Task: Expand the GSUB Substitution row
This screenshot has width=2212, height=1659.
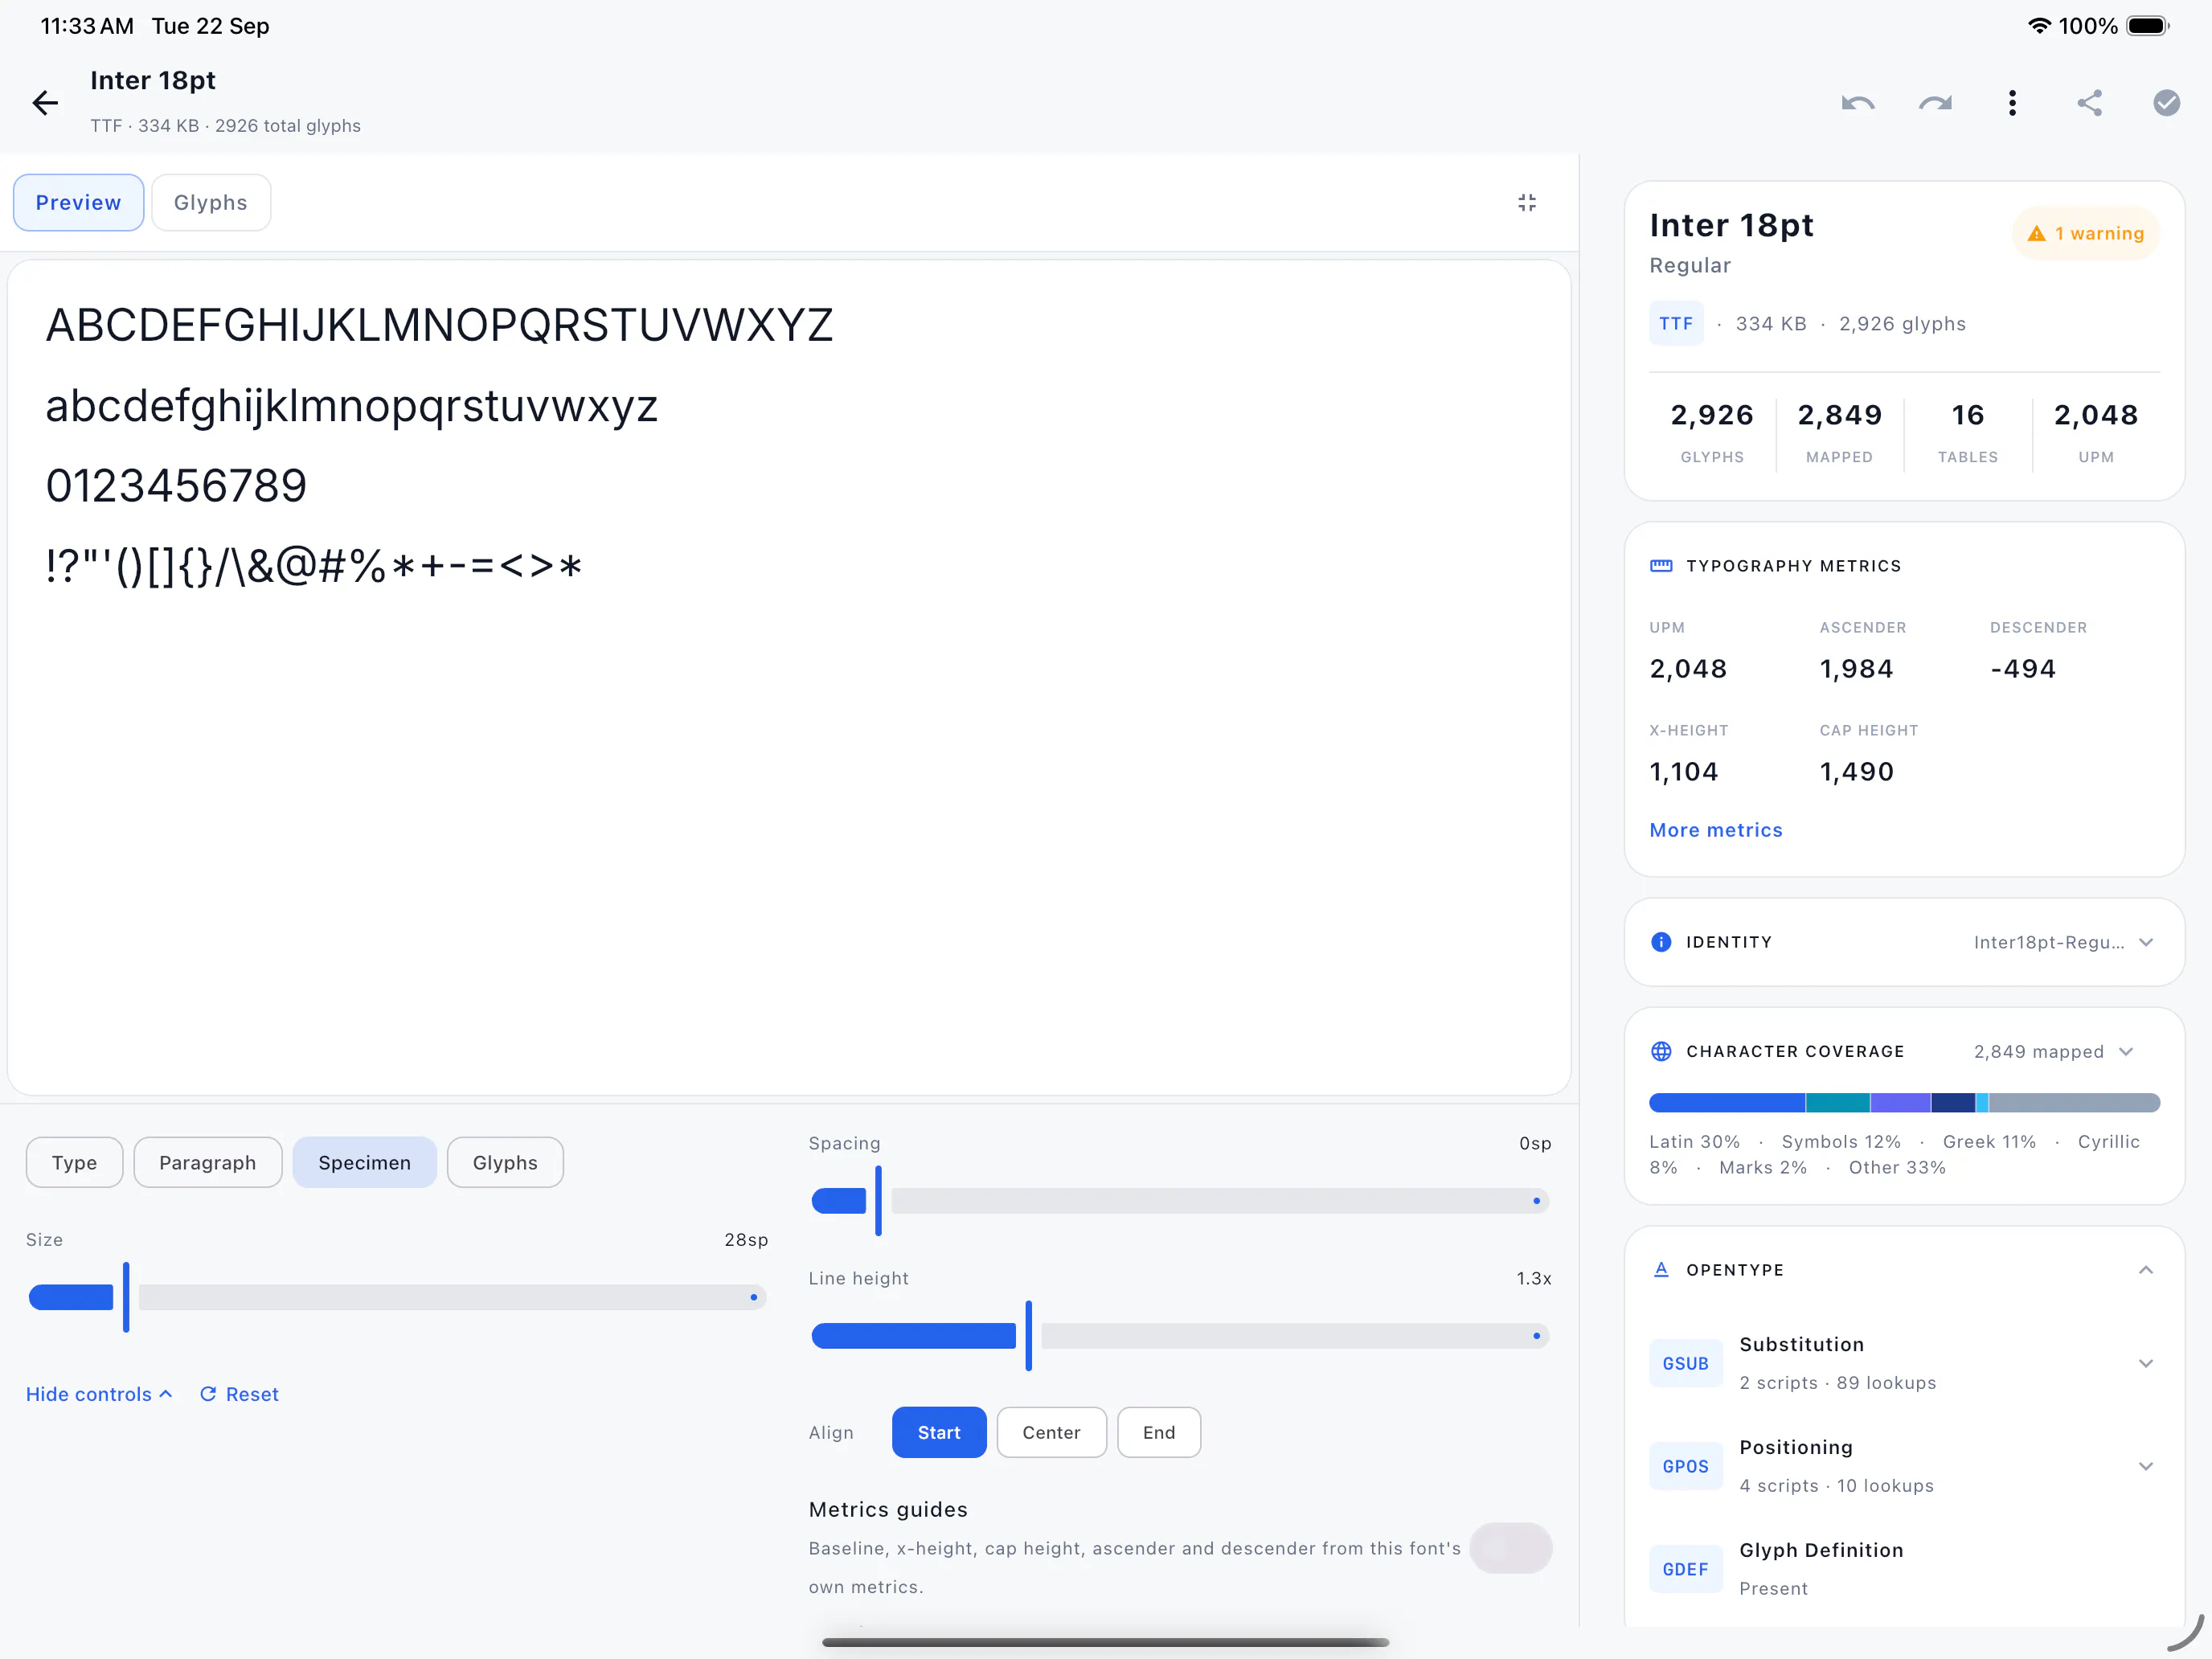Action: point(2146,1364)
